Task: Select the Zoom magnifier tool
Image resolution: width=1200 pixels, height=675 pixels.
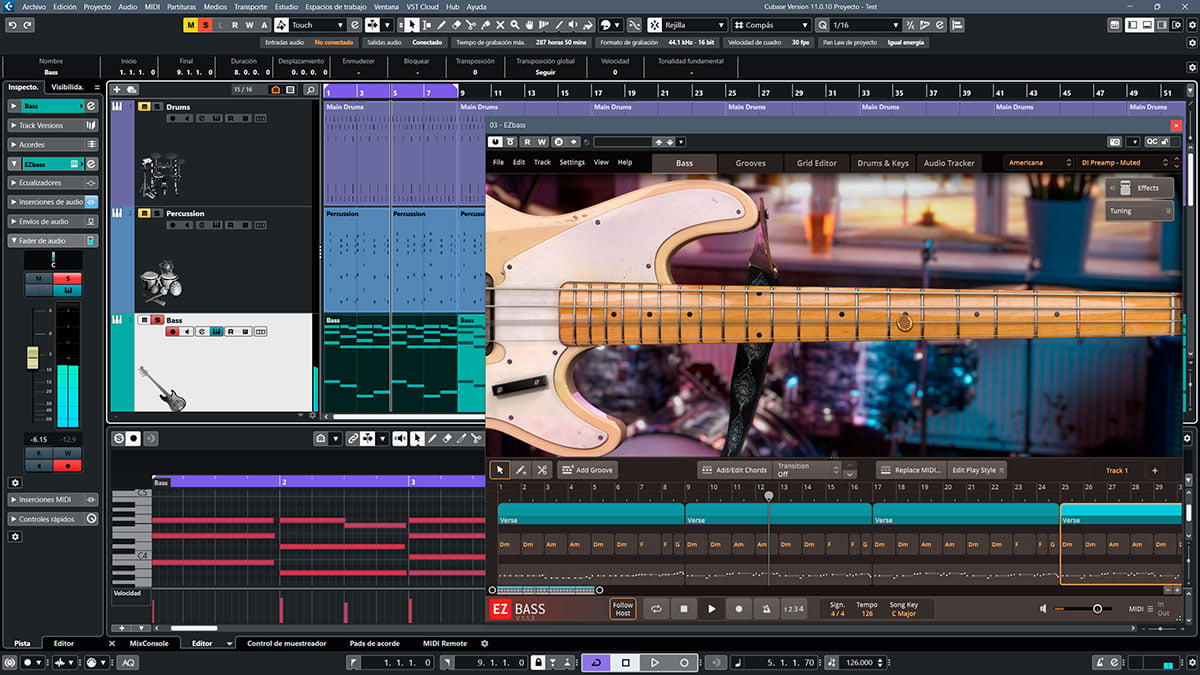Action: coord(517,25)
